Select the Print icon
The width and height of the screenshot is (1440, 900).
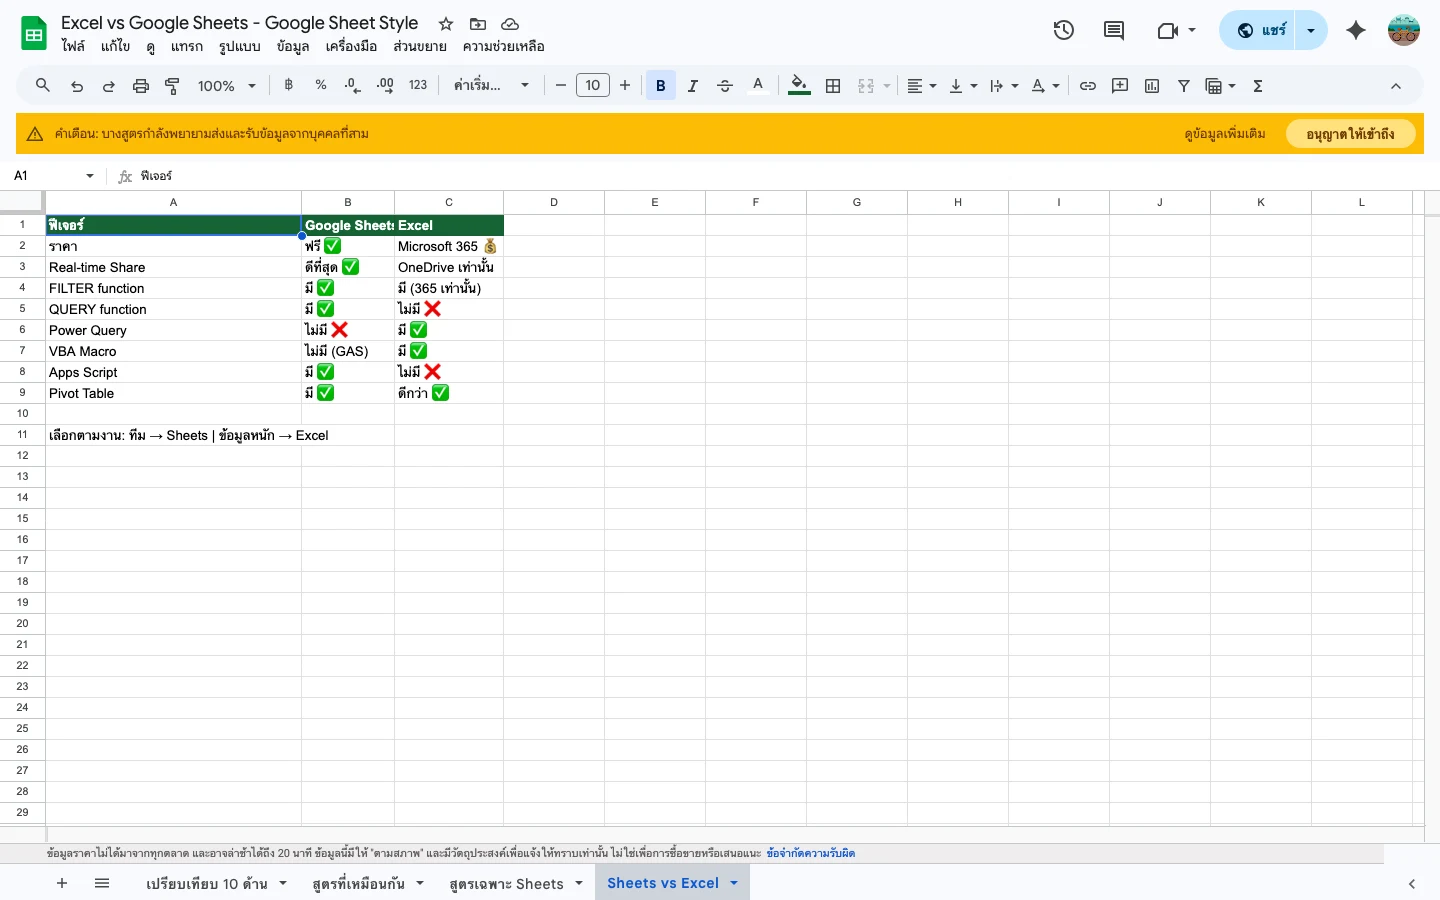pos(140,85)
